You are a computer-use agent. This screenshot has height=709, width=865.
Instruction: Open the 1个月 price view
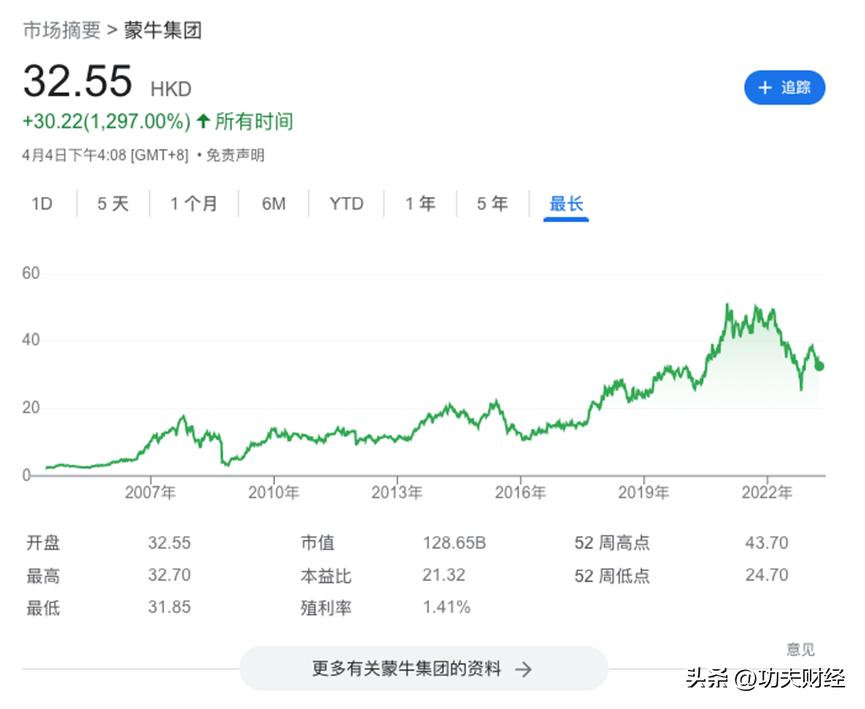point(192,203)
